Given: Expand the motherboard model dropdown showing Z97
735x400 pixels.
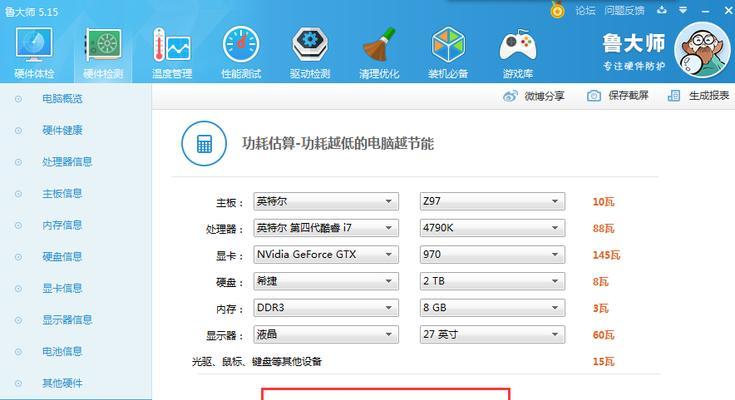Looking at the screenshot, I should click(x=492, y=201).
